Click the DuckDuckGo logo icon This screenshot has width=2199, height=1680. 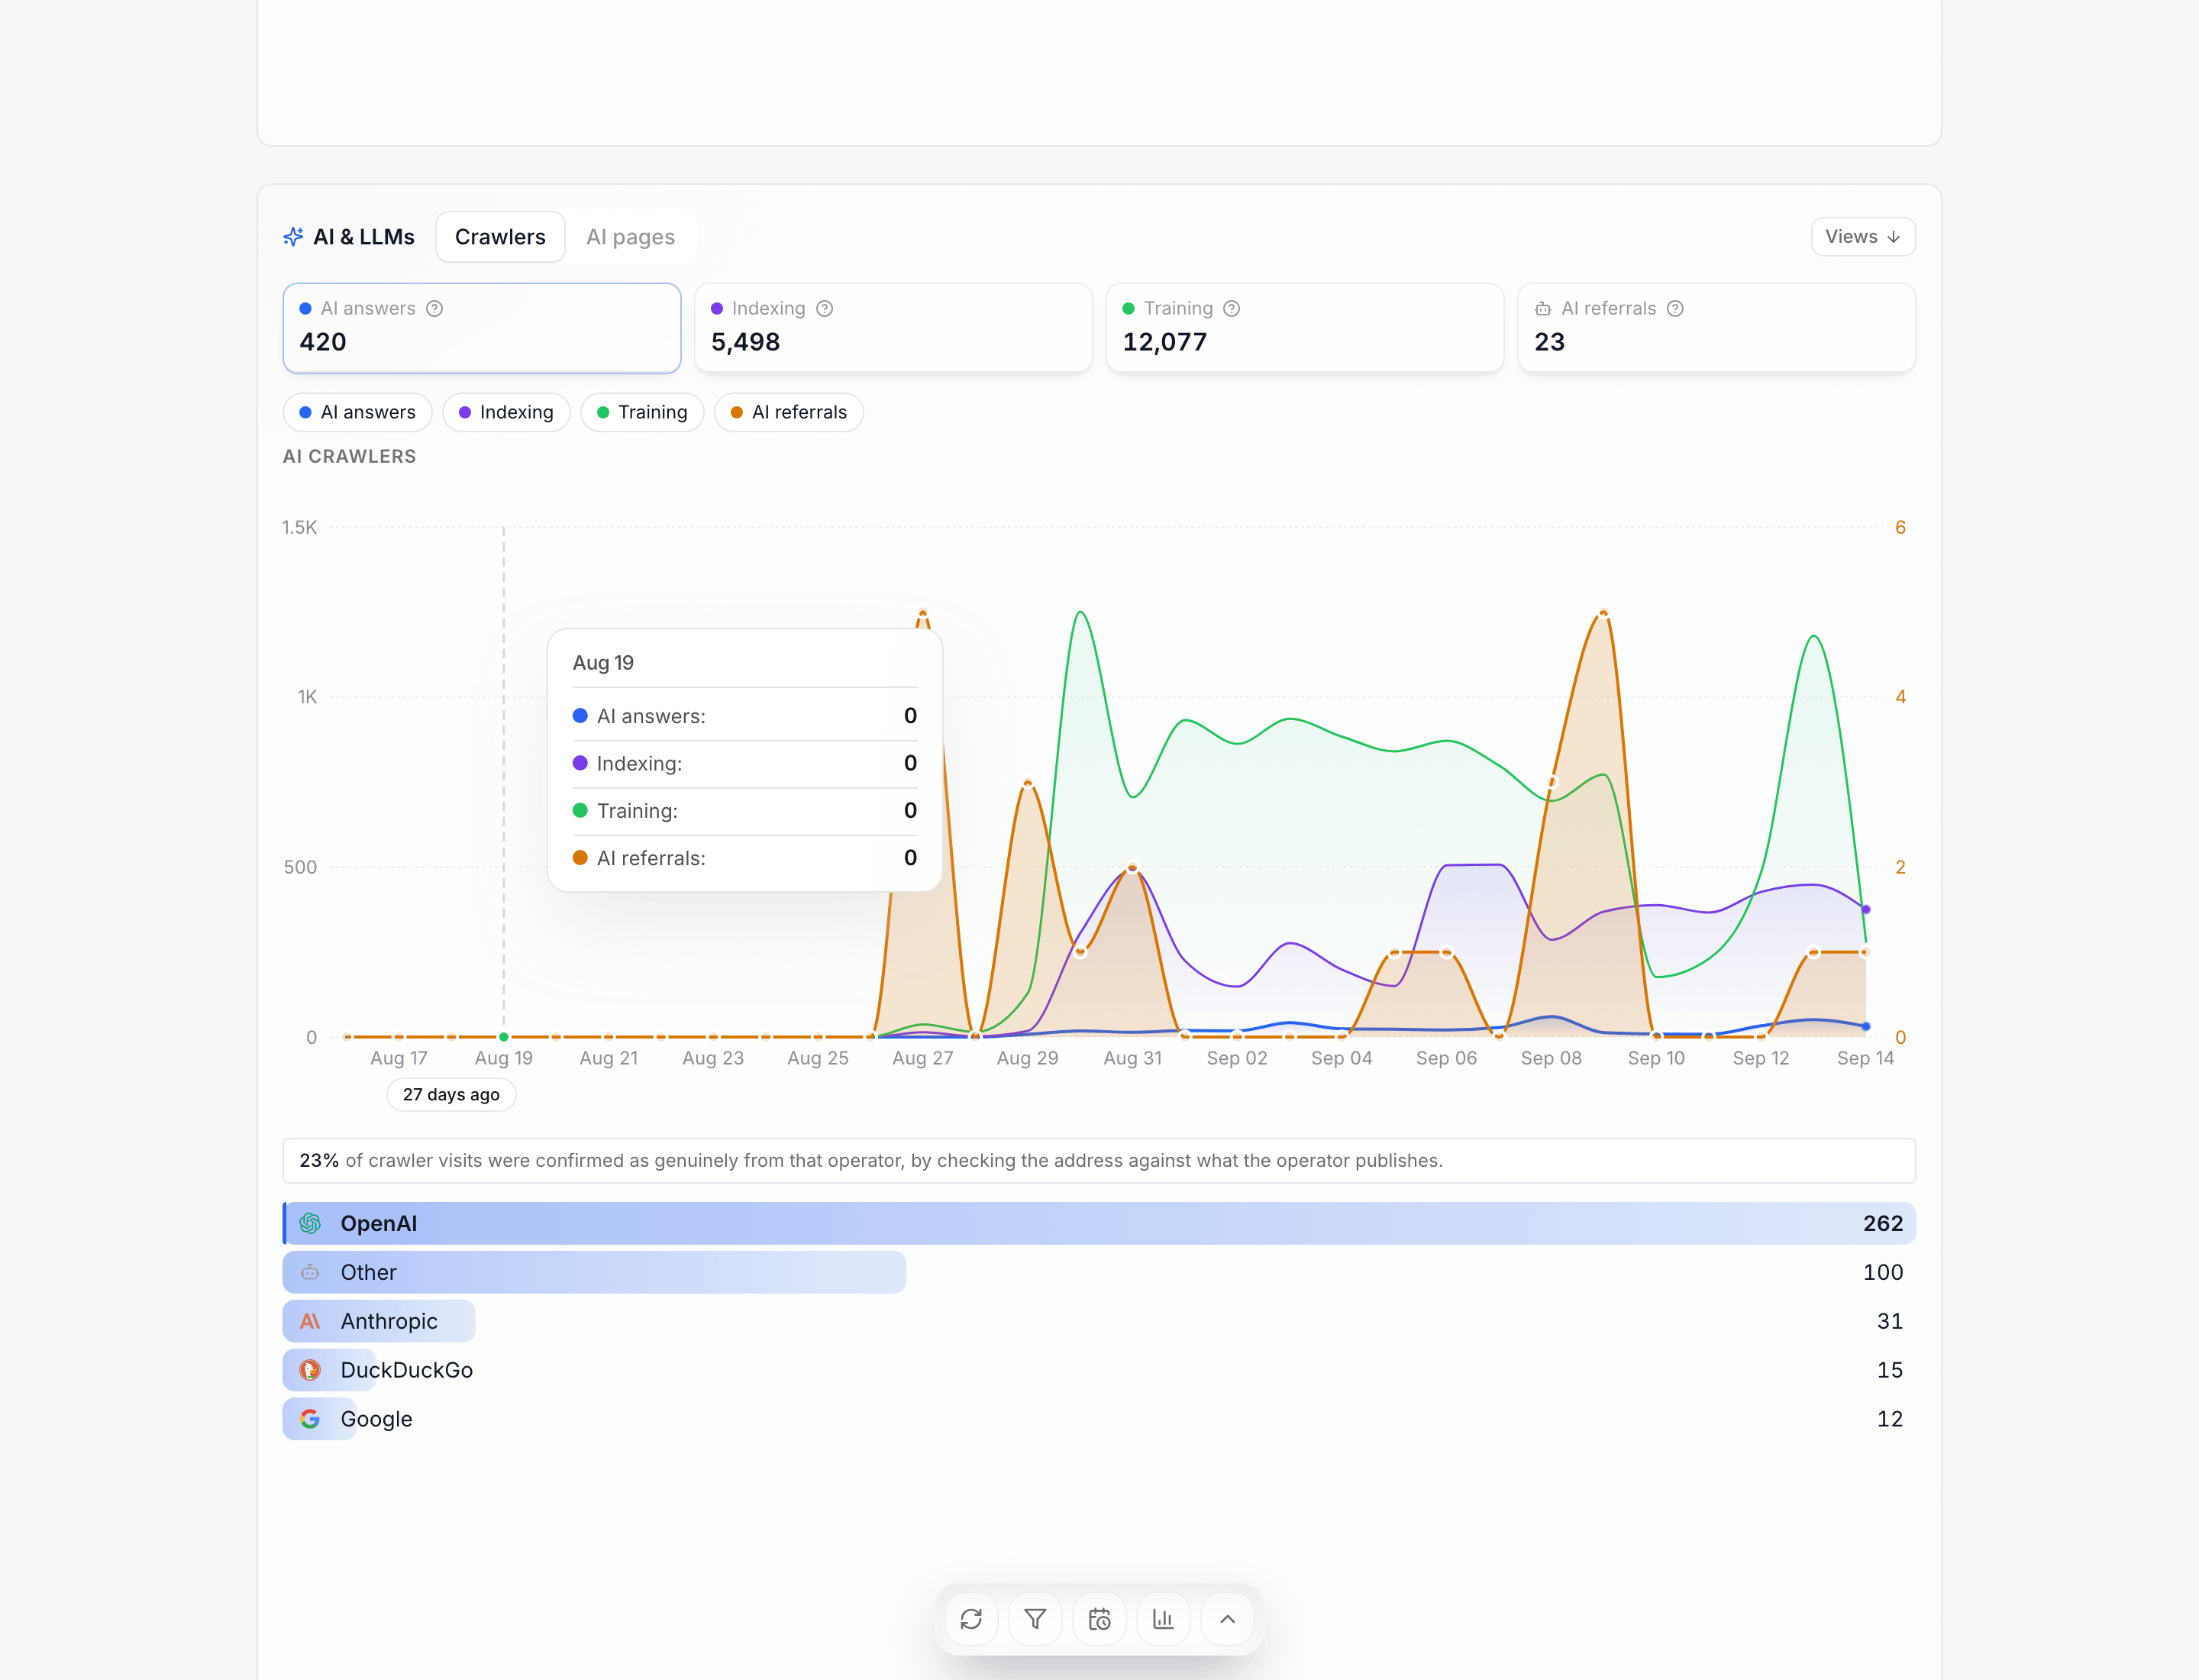tap(310, 1370)
